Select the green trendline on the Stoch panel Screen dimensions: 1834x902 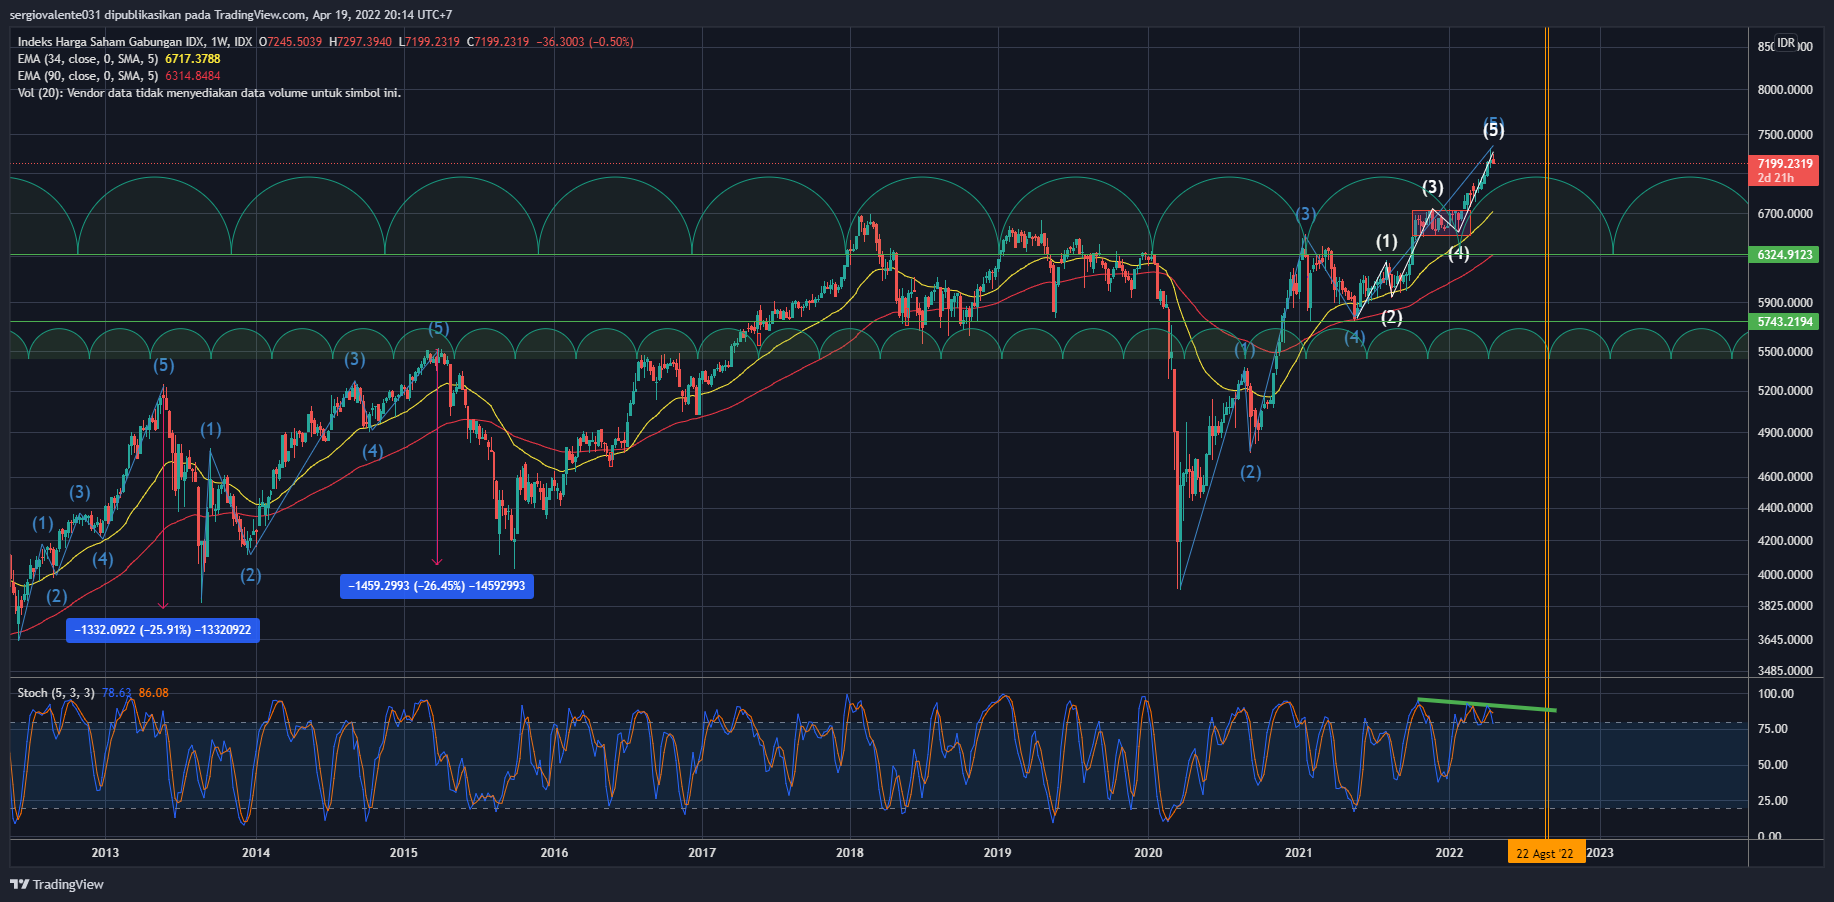point(1486,705)
